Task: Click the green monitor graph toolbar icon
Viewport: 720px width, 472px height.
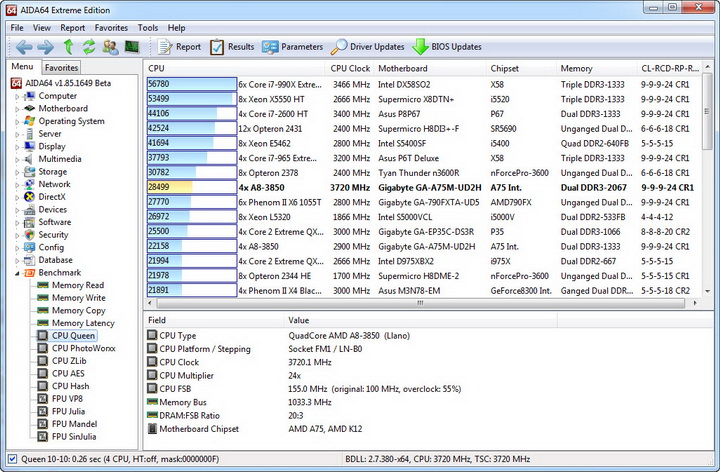Action: tap(132, 47)
